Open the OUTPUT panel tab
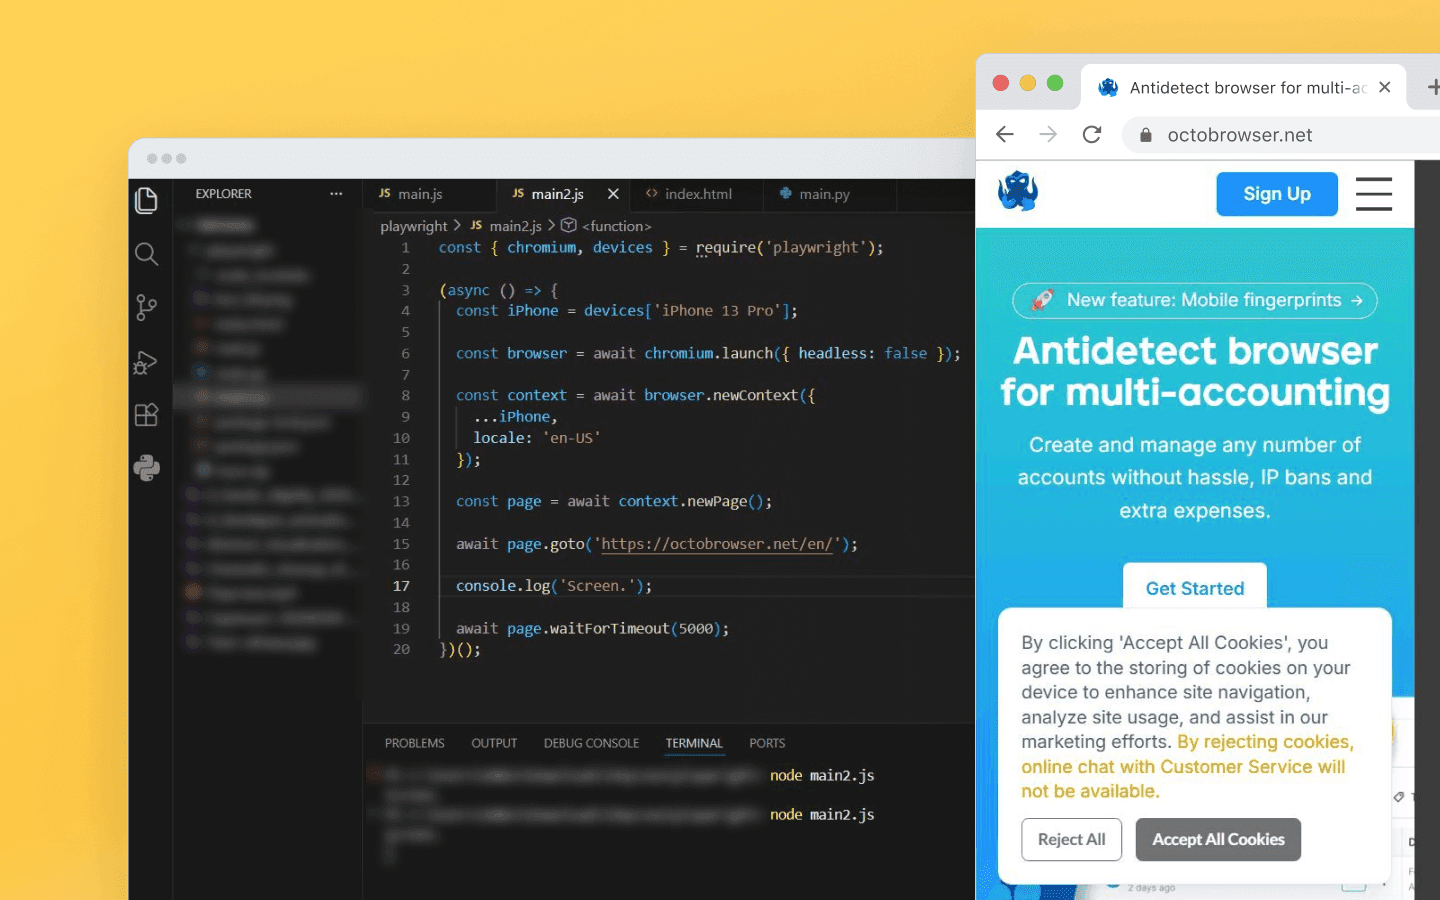 pyautogui.click(x=494, y=743)
